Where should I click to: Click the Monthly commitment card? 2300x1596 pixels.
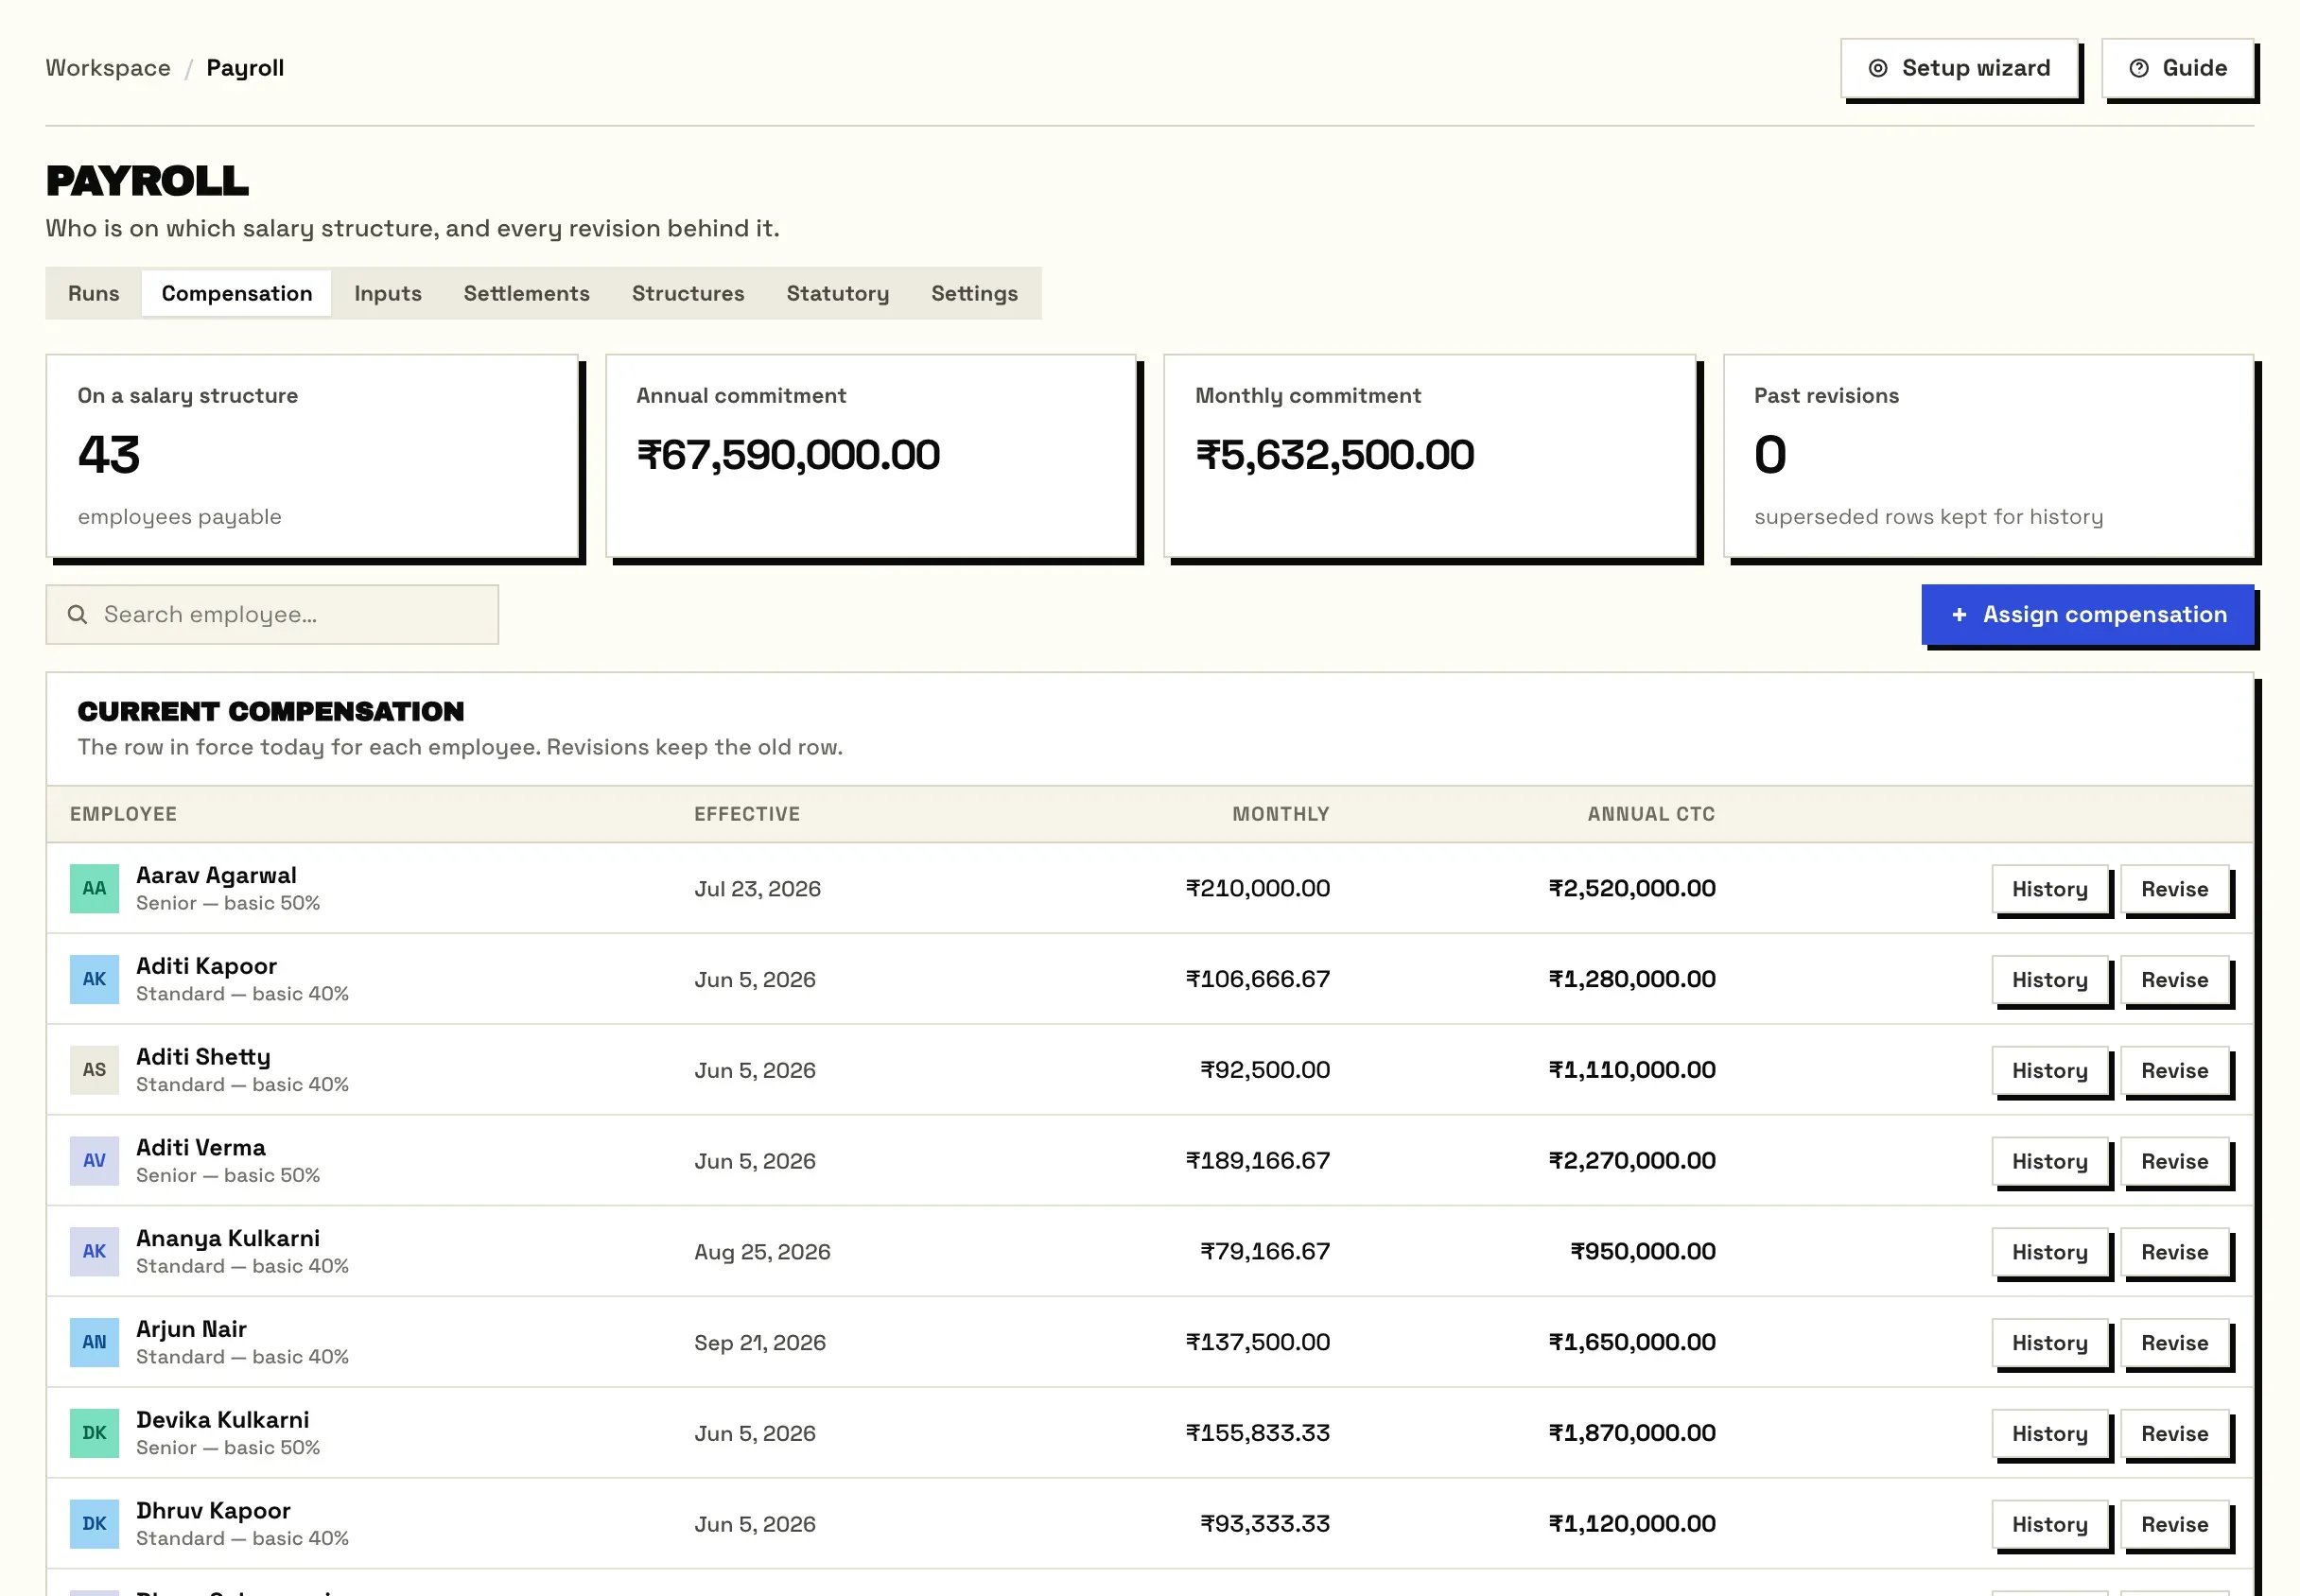(1430, 456)
